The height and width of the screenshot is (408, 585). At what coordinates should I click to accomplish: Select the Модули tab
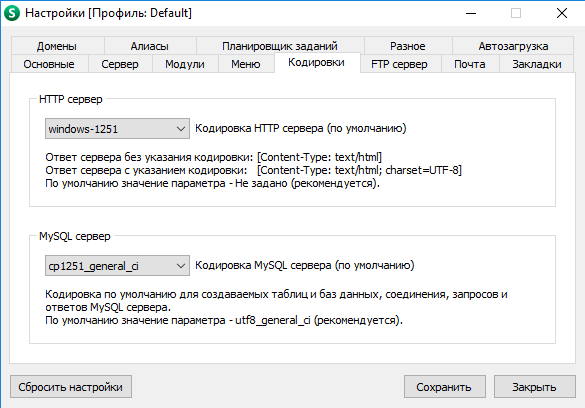coord(185,64)
